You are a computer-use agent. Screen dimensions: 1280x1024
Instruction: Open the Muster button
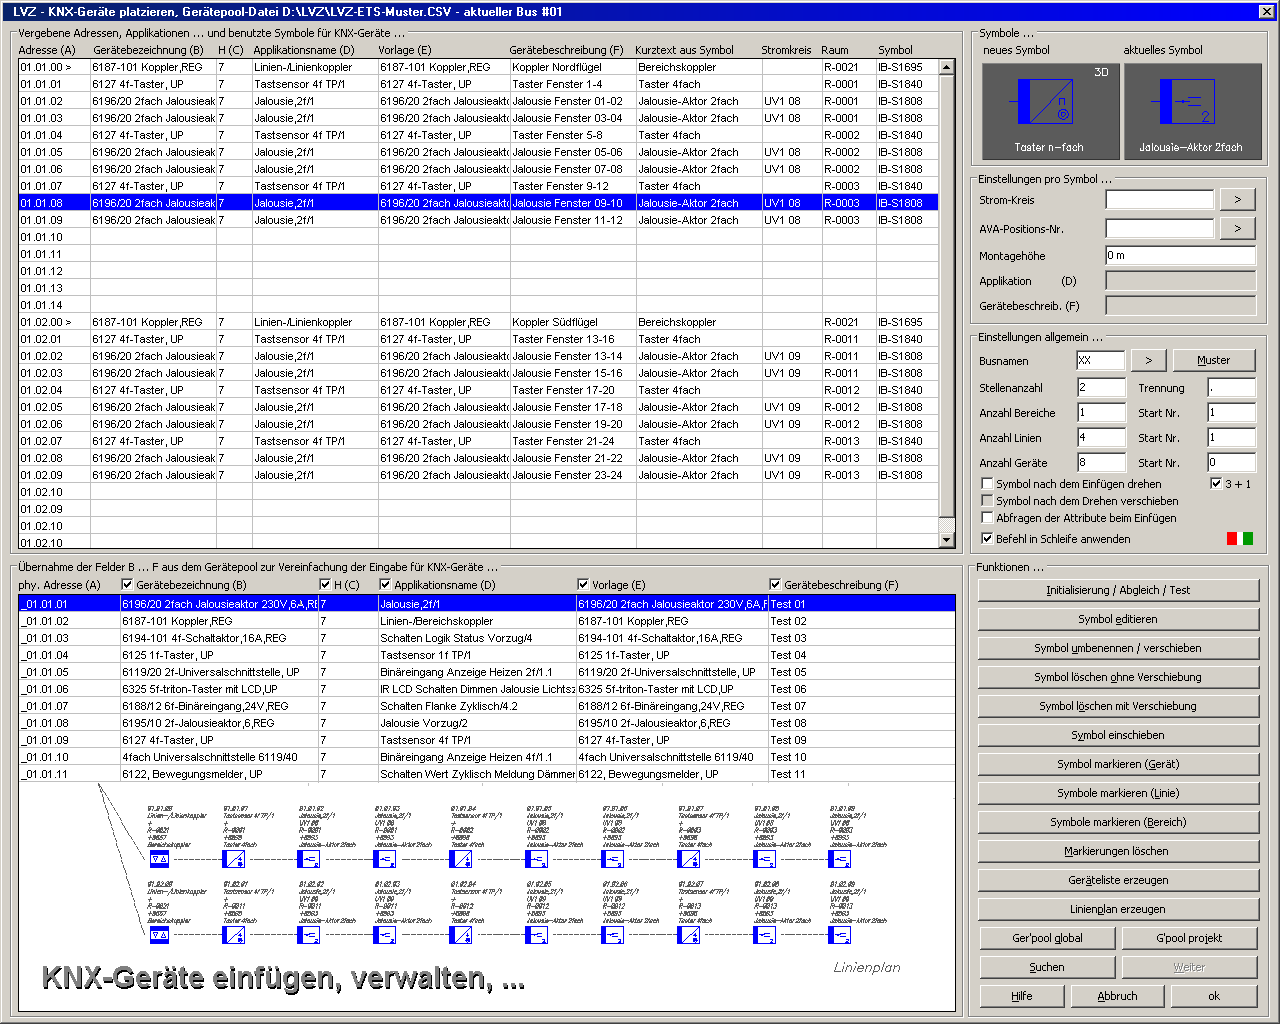1213,360
